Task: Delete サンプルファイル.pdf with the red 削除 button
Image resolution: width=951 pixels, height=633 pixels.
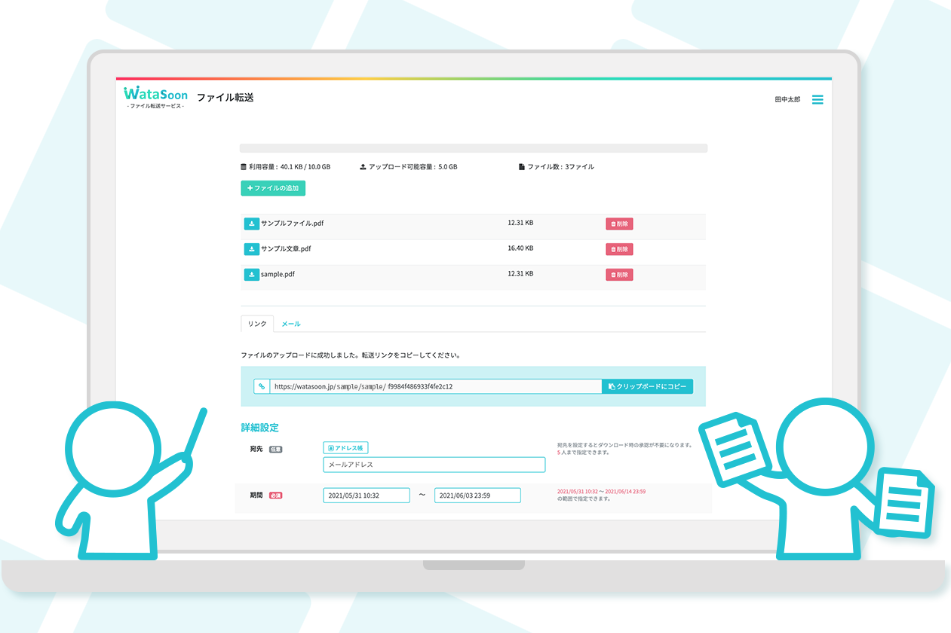Action: coord(619,224)
